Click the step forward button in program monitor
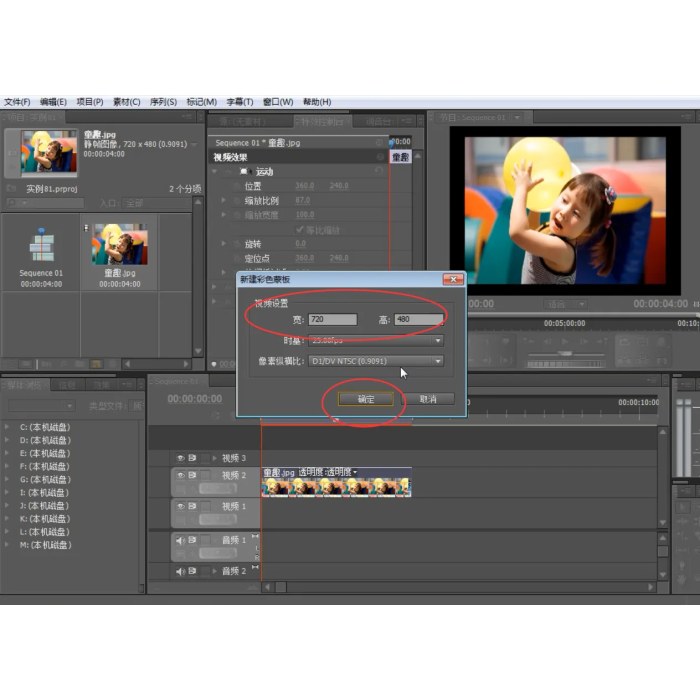This screenshot has width=700, height=700. coord(583,342)
